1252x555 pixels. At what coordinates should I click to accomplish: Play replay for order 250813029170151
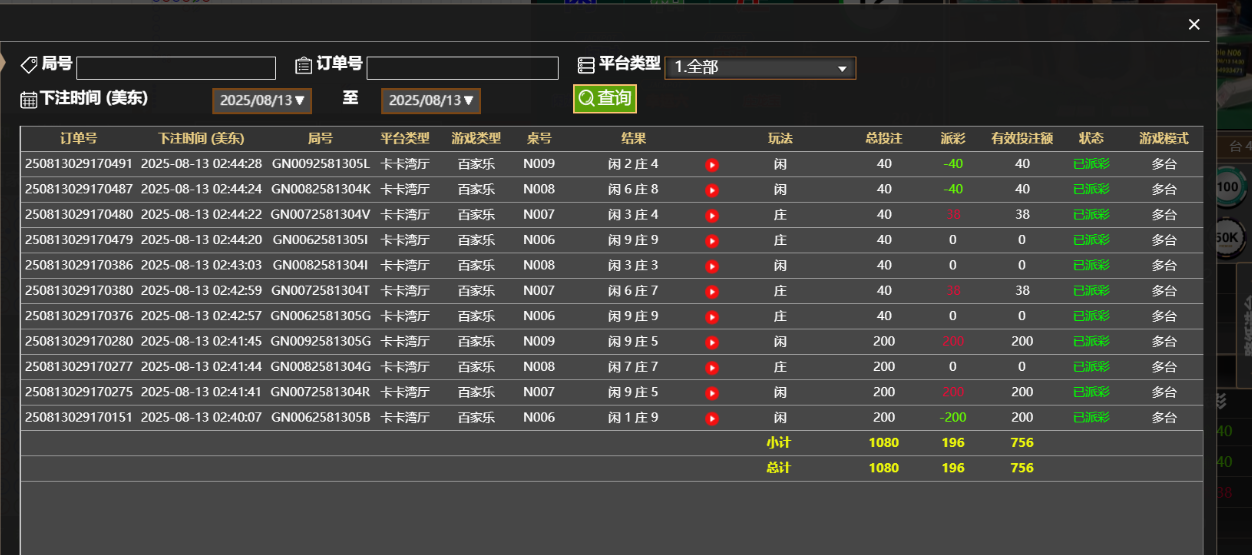712,418
